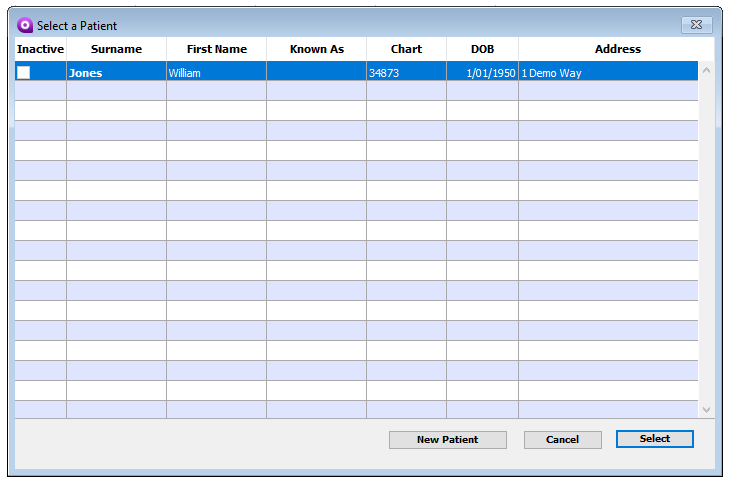Viewport: 733px width, 489px height.
Task: Sort patients by Surname column header
Action: coord(116,49)
